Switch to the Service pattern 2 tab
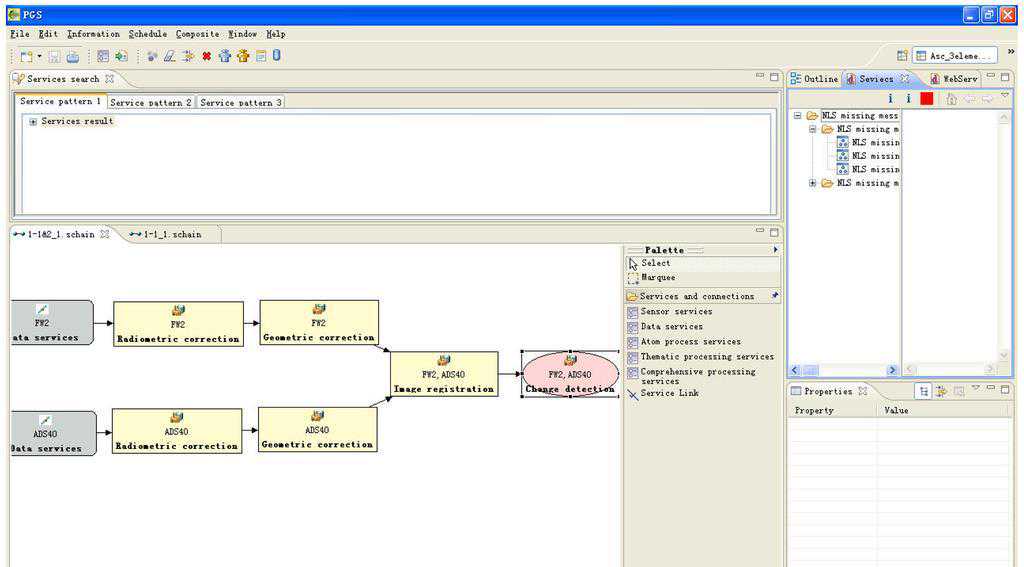 pyautogui.click(x=150, y=102)
